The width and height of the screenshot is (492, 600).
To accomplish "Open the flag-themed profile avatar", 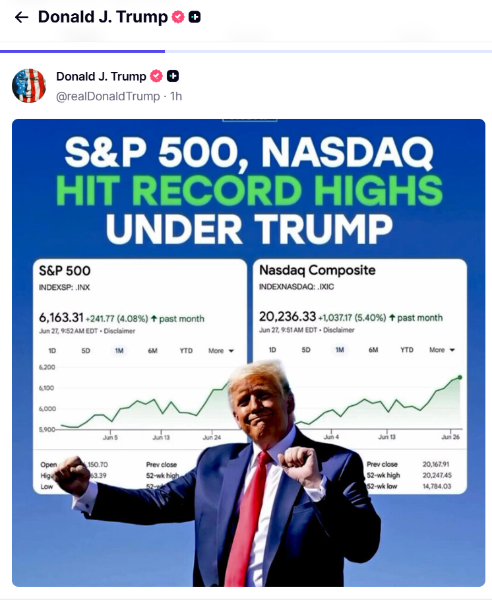I will coord(29,86).
